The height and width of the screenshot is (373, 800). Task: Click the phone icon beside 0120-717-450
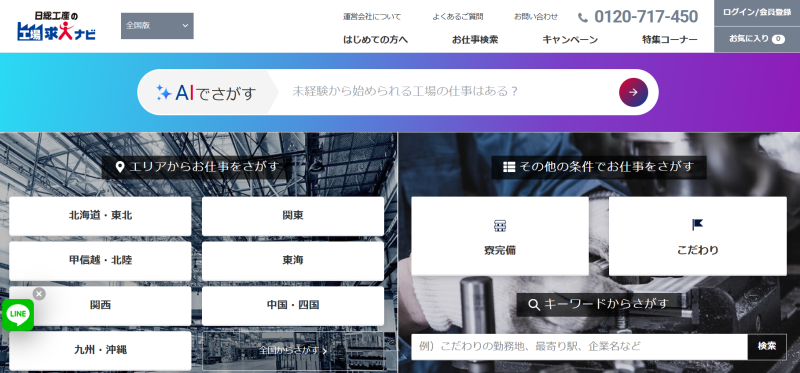click(583, 17)
